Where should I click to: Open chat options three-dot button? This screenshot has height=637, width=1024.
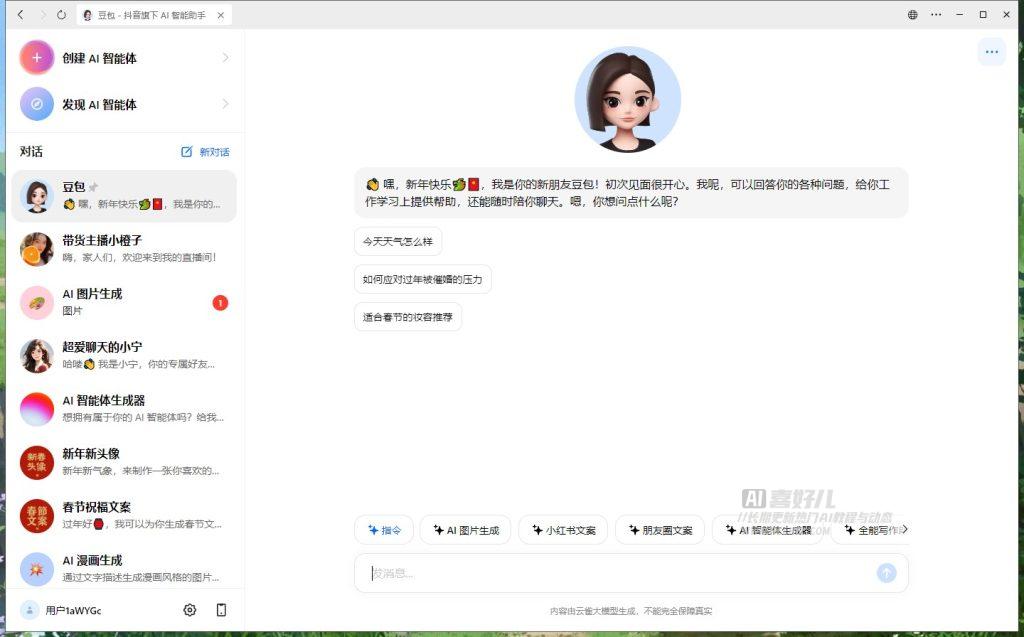(991, 52)
